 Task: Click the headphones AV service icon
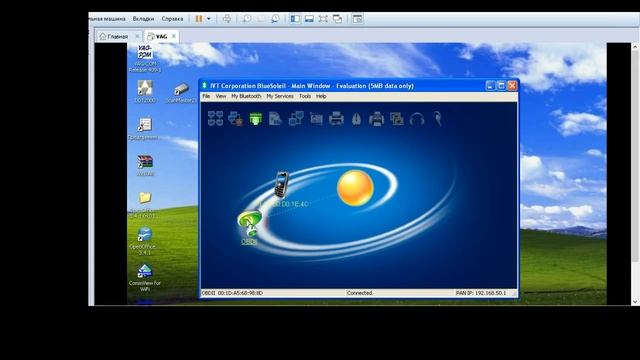pos(417,119)
